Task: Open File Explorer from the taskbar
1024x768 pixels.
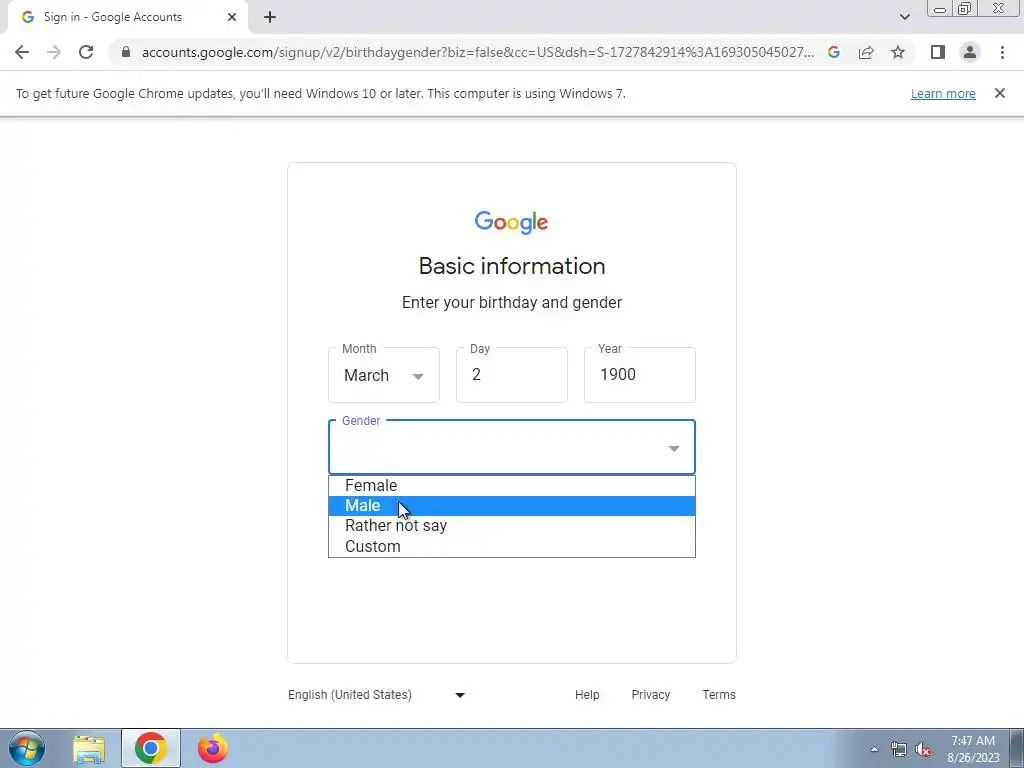Action: [88, 748]
